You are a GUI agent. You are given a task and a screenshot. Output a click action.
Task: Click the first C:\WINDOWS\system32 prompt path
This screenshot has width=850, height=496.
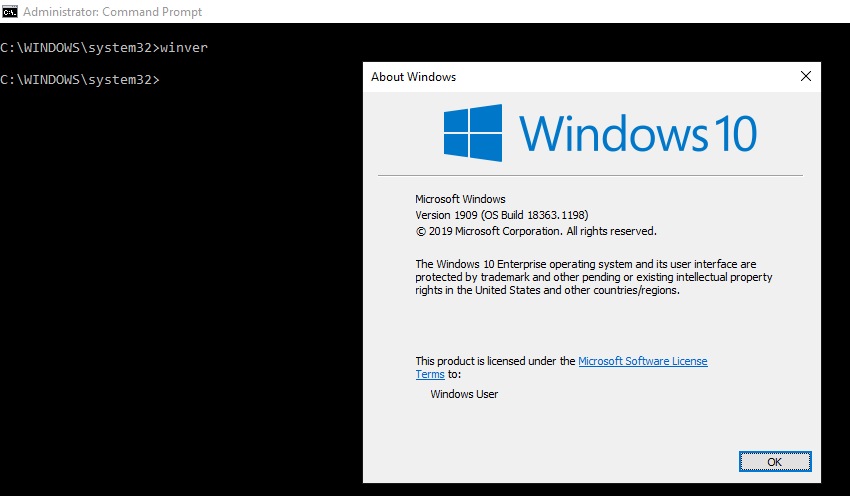click(x=78, y=47)
